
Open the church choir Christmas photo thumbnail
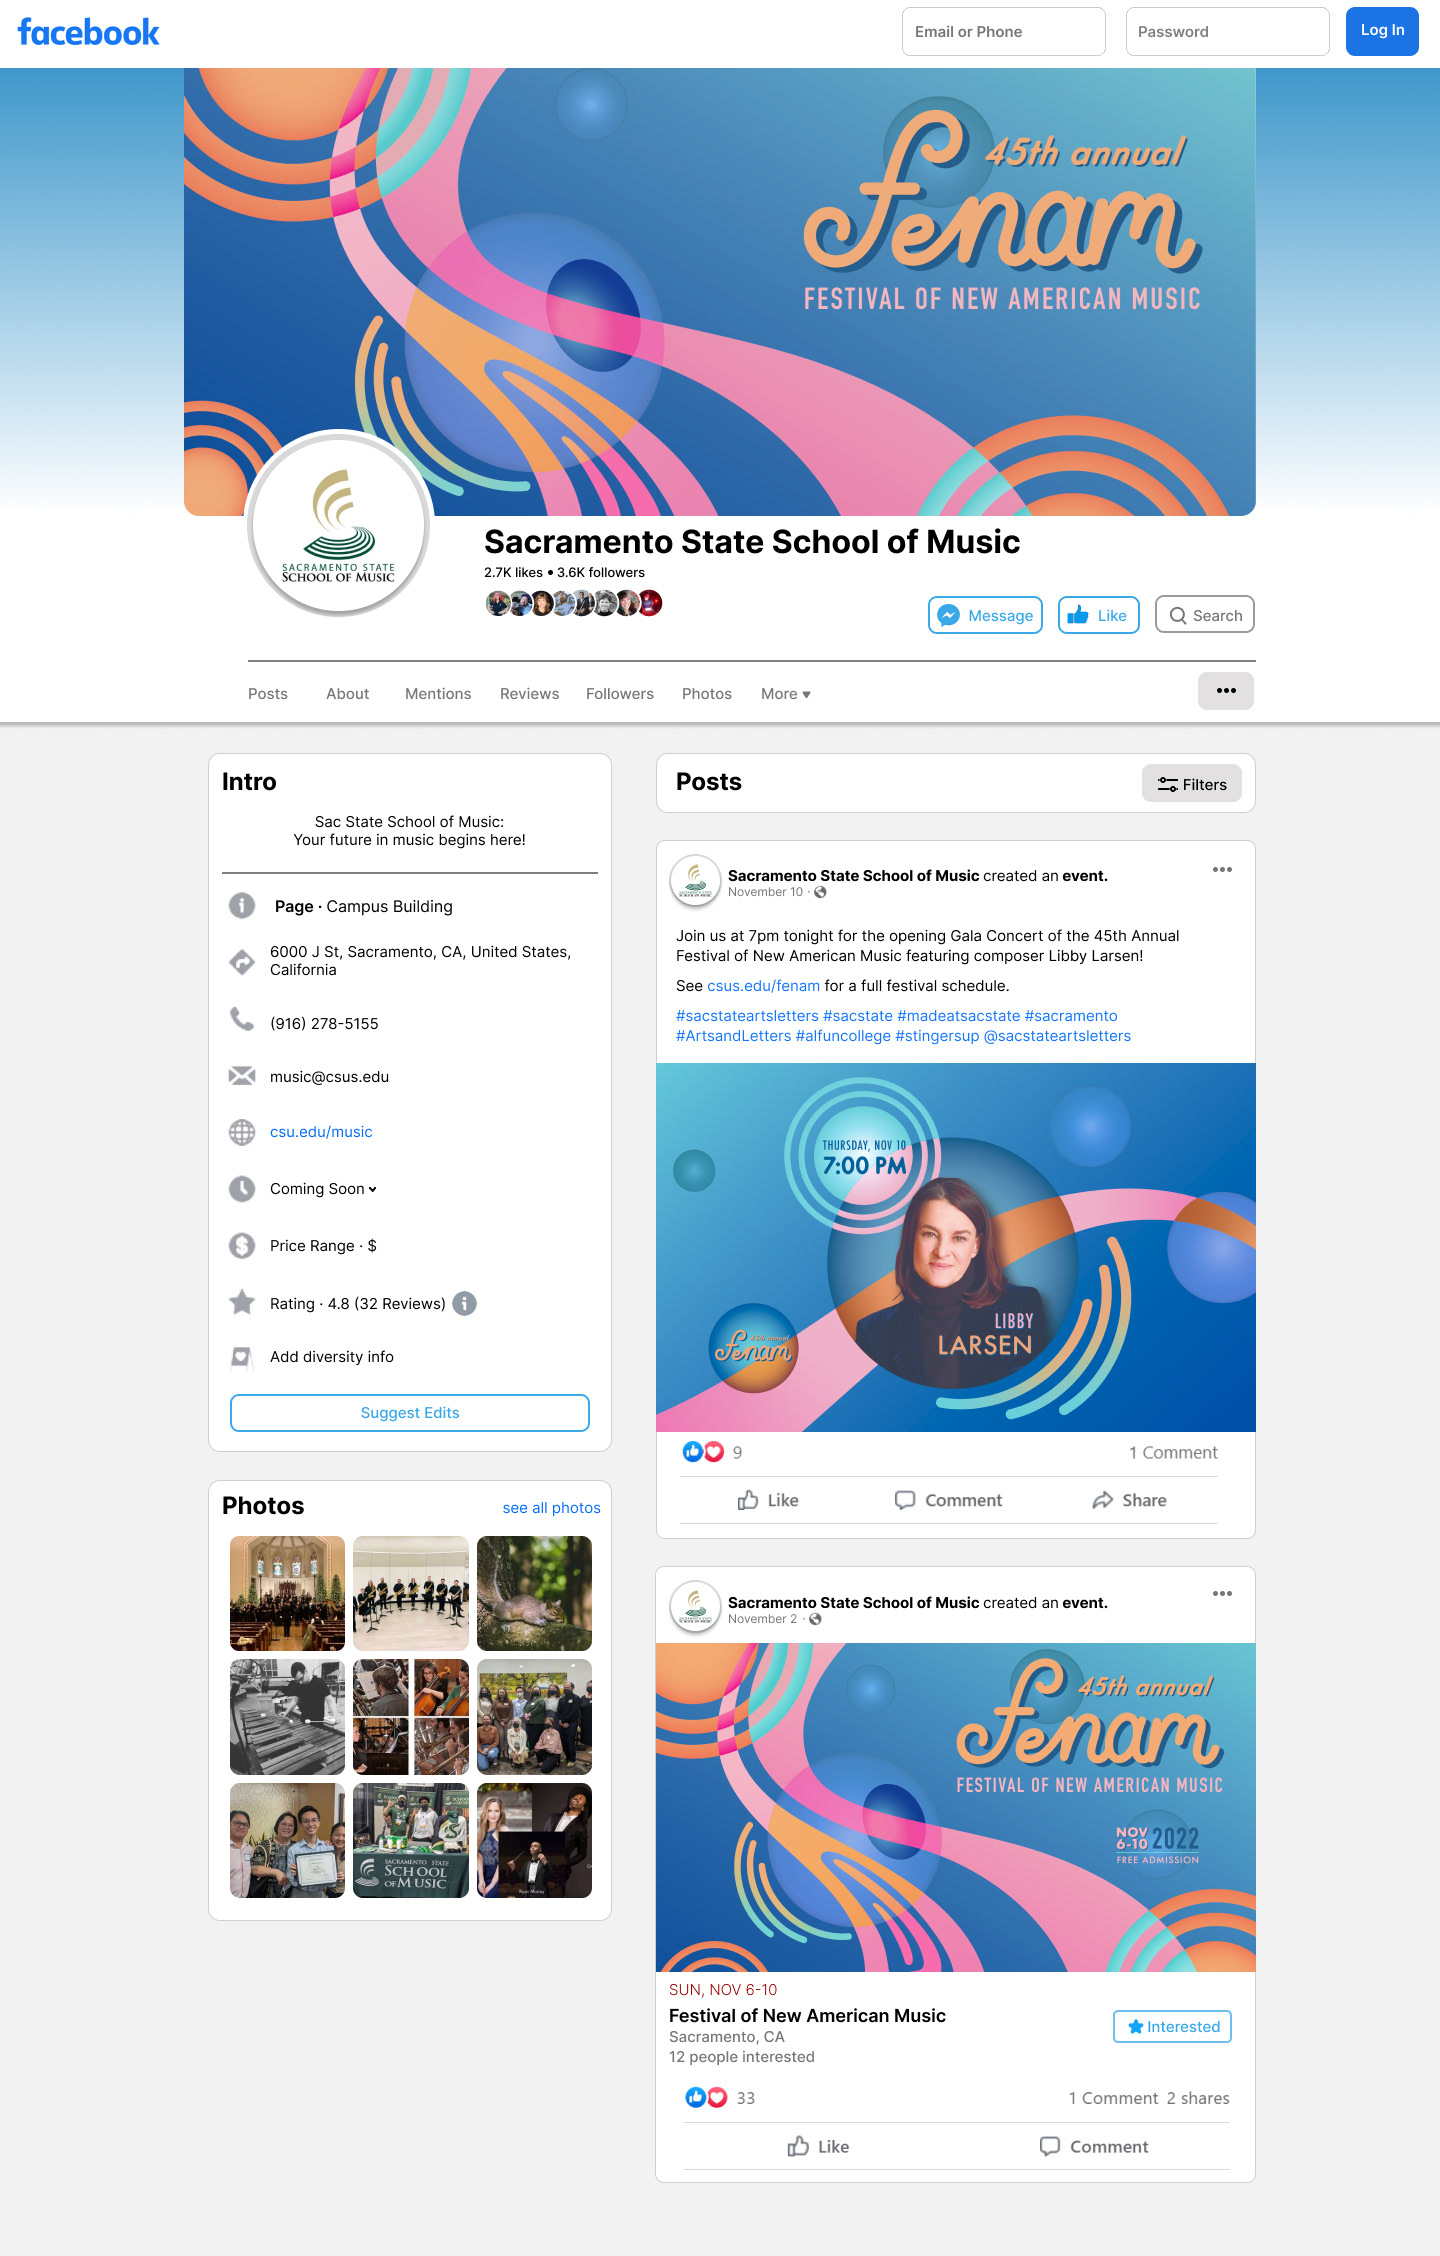point(287,1593)
